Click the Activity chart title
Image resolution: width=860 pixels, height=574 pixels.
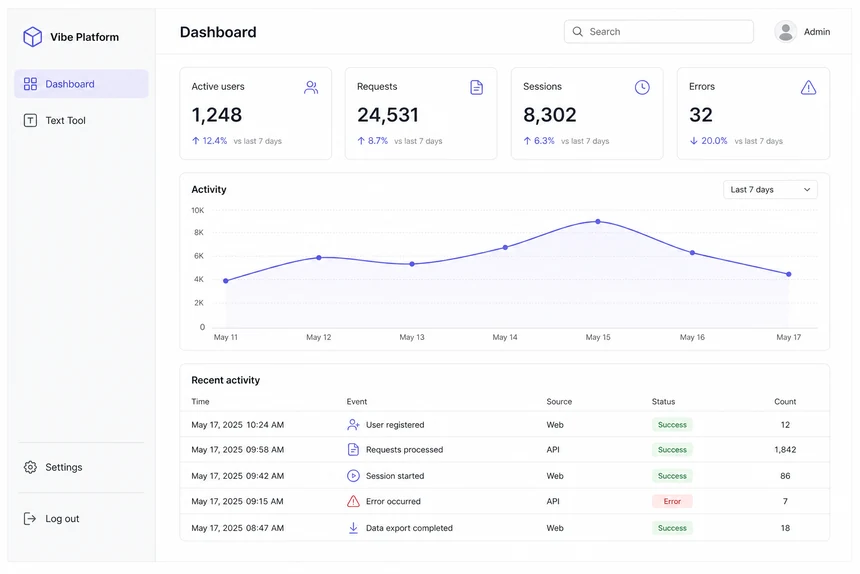[208, 189]
